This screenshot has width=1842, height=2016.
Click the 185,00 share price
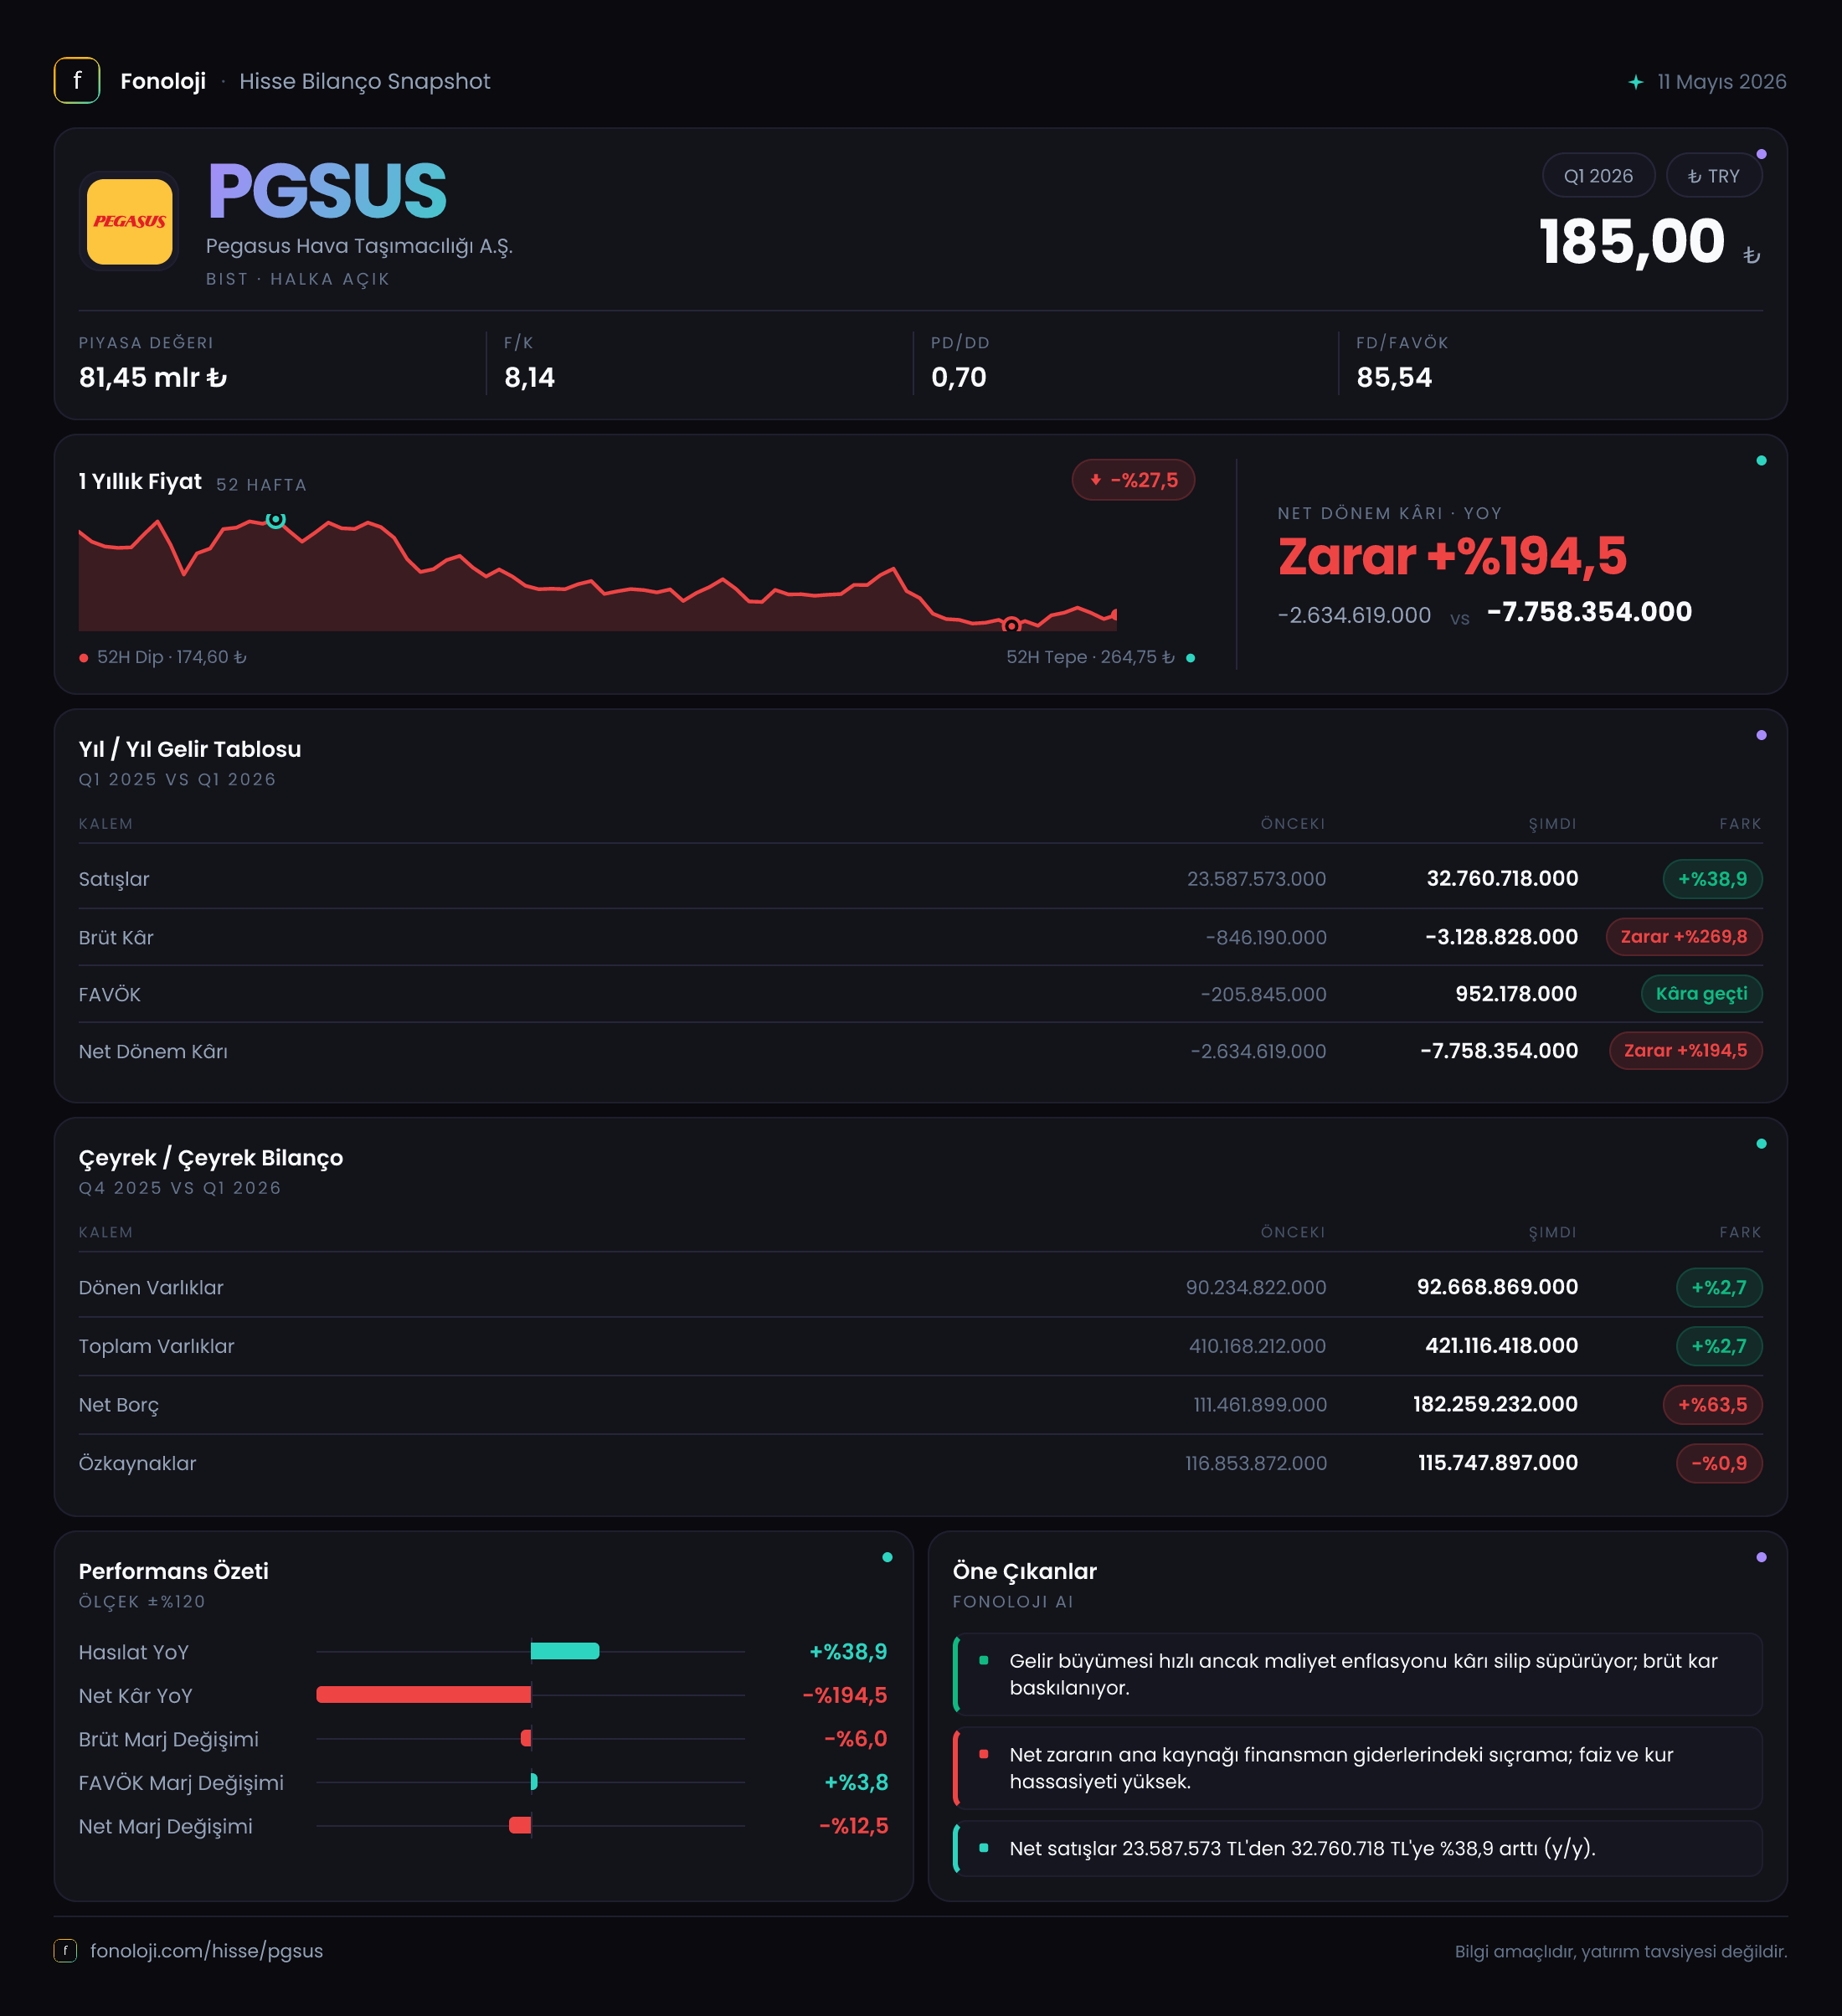point(1632,242)
